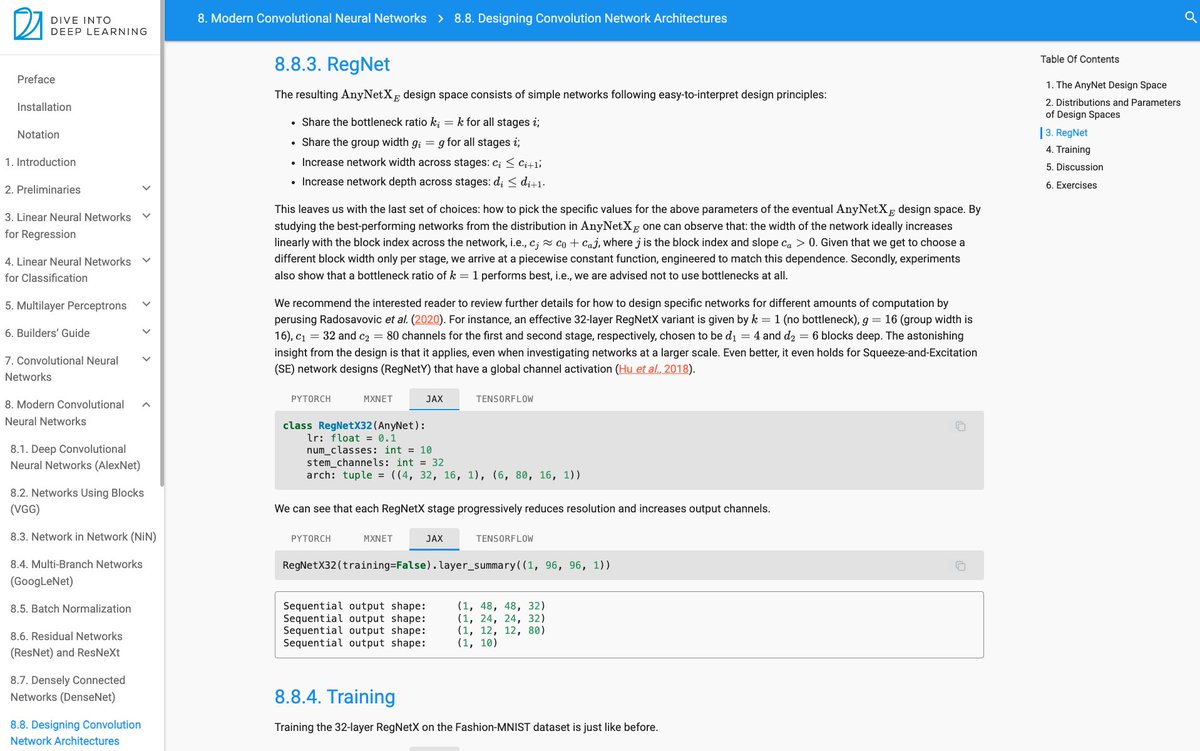Expand the Convolutional Neural Networks chevron
Screen dimensions: 1200x751
point(147,360)
